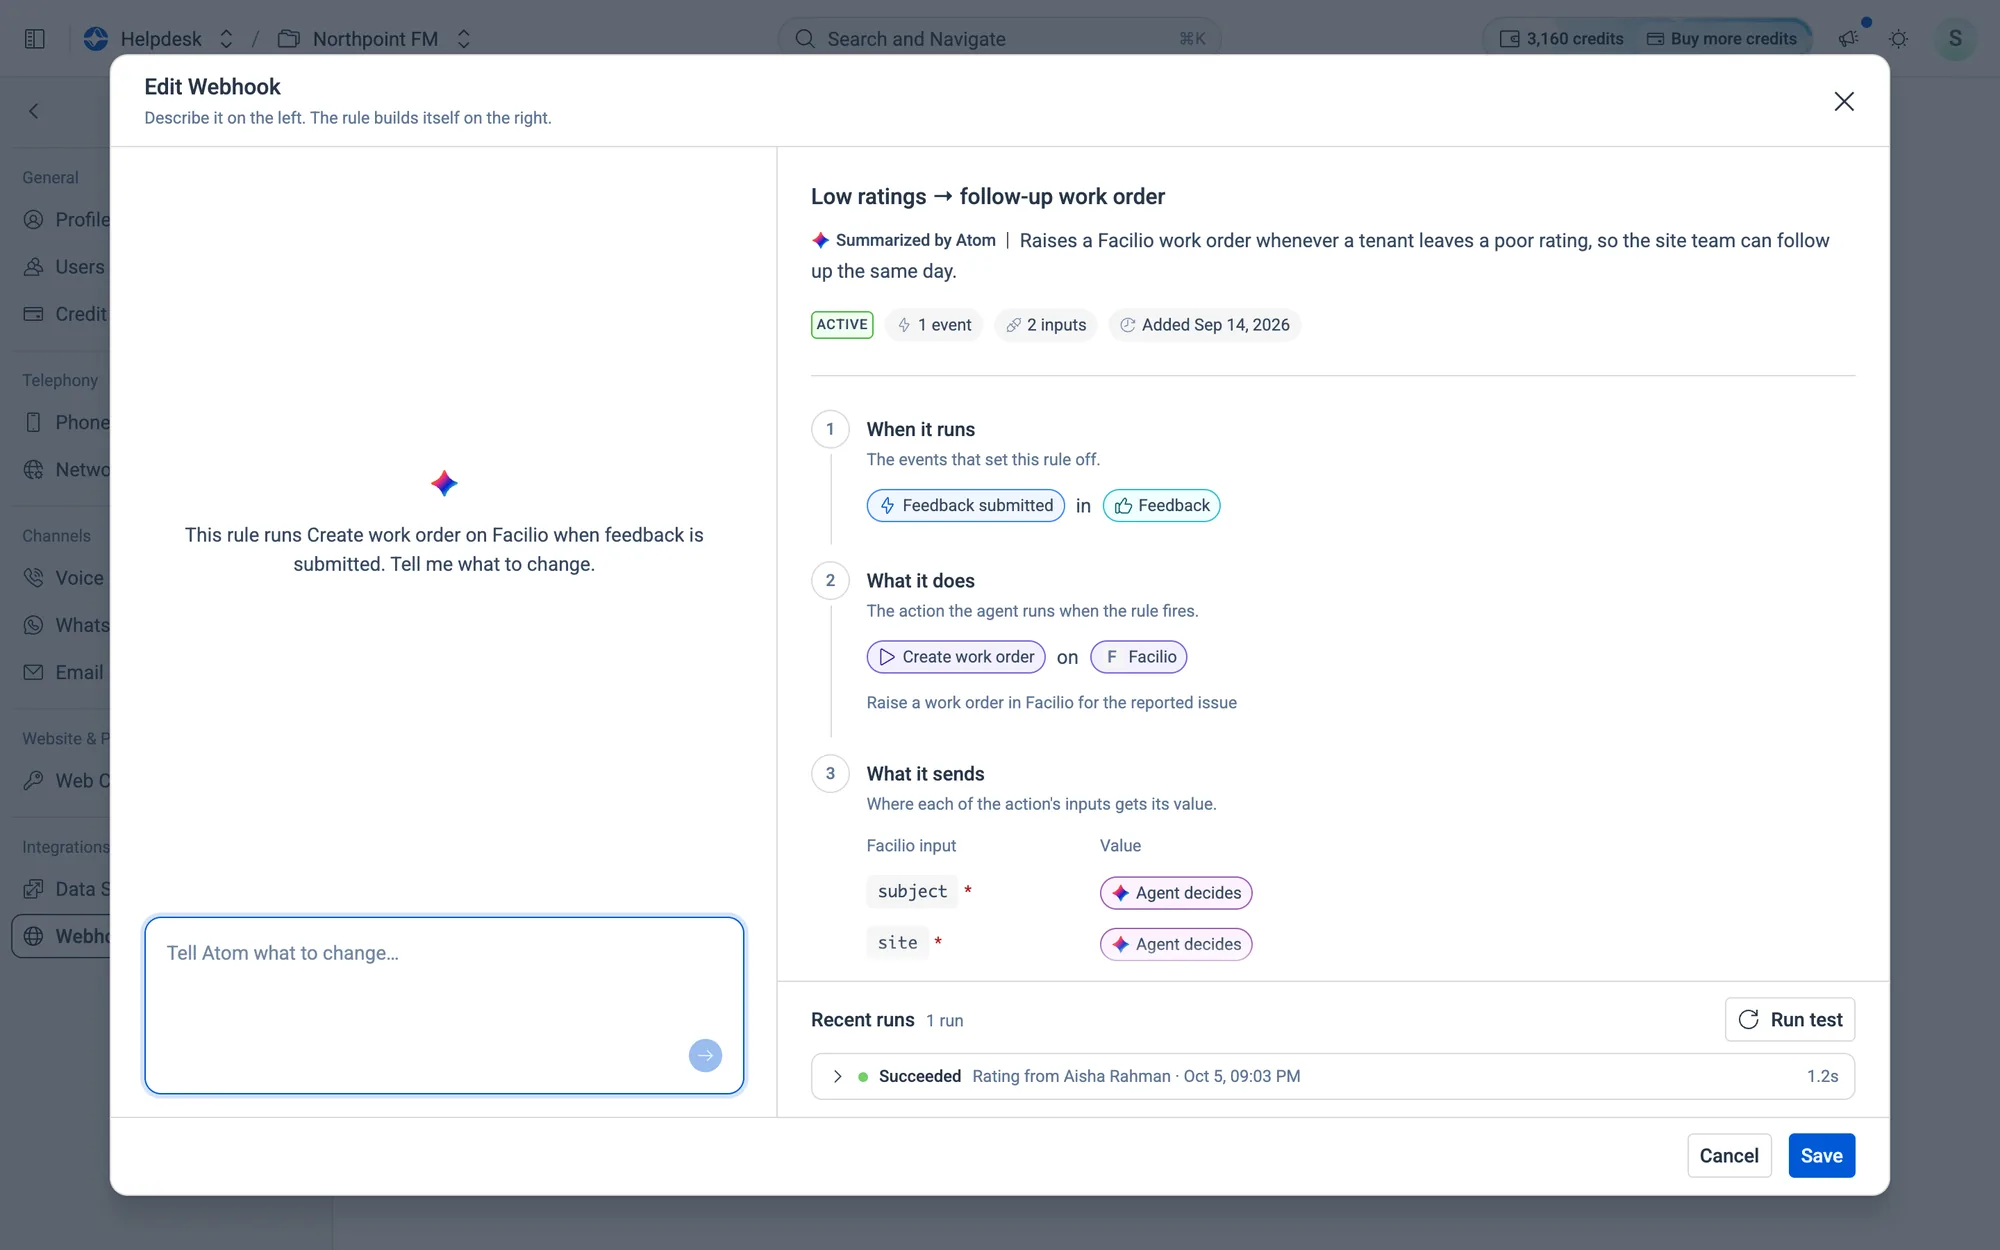Select the Facilio integration chip
The height and width of the screenshot is (1250, 2000).
[1139, 657]
